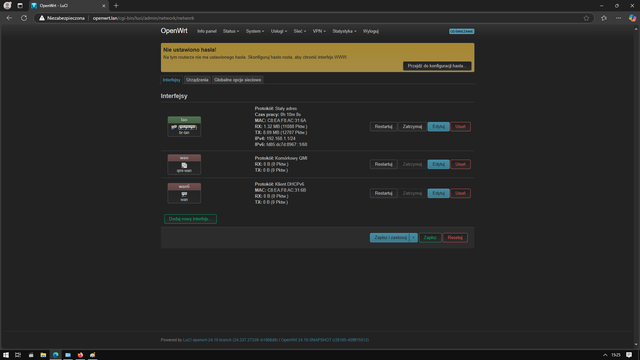Click the lan interface name label
The width and height of the screenshot is (640, 360).
[184, 120]
